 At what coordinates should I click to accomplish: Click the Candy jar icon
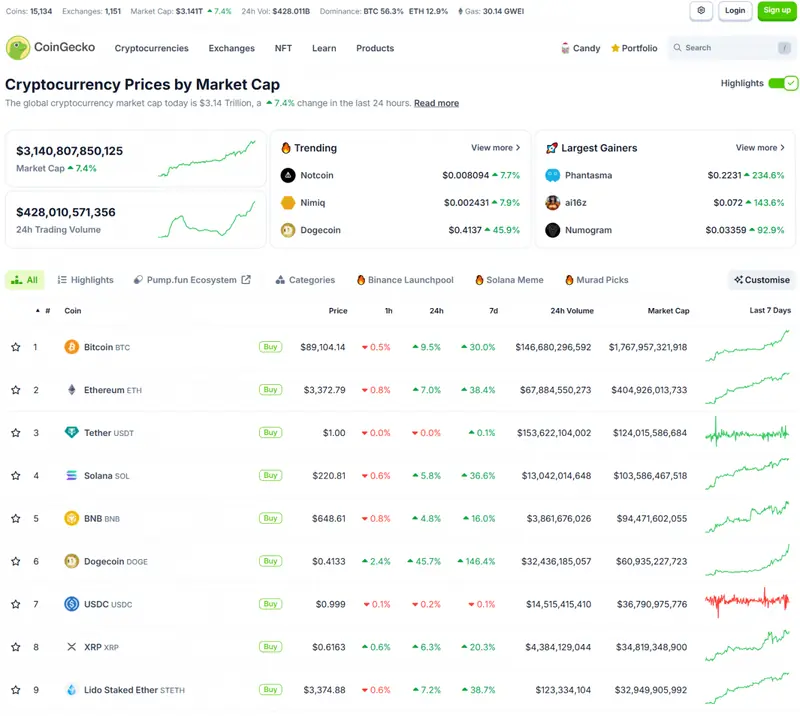coord(565,48)
